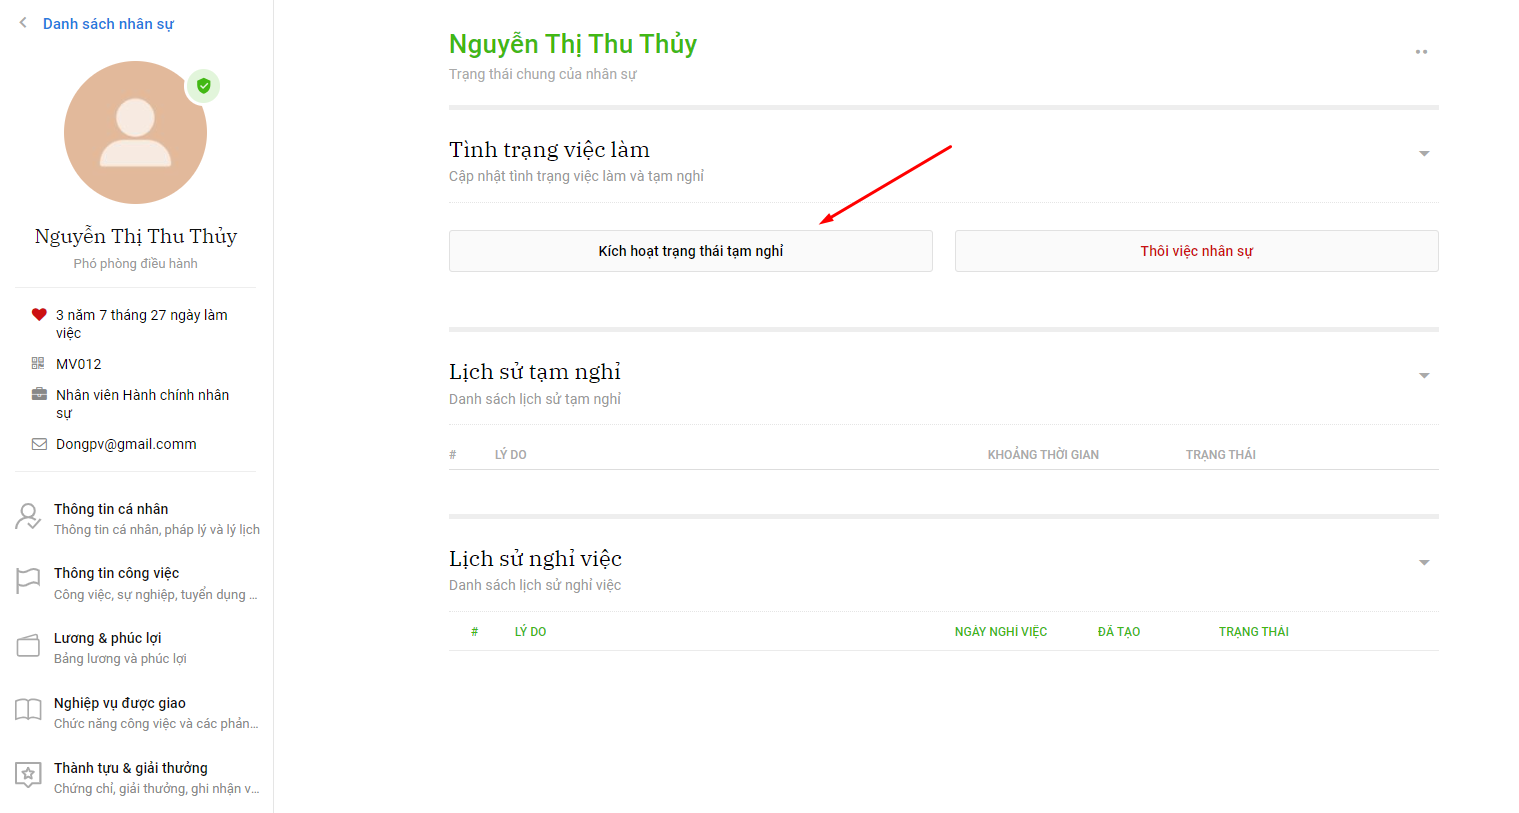Screen dimensions: 1519x813
Task: Click the green verified shield badge on the avatar
Action: (x=204, y=86)
